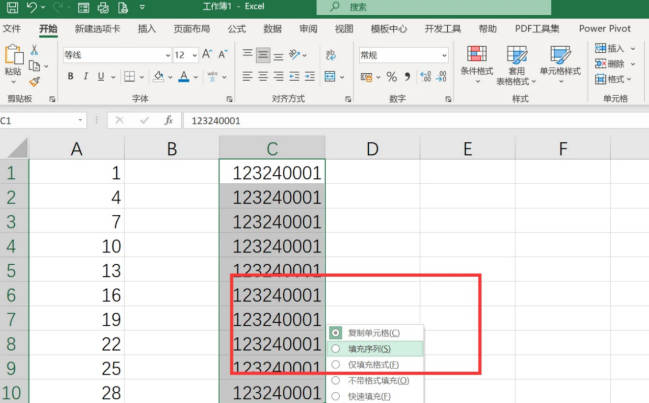Click the increase decimal places icon

tap(425, 77)
